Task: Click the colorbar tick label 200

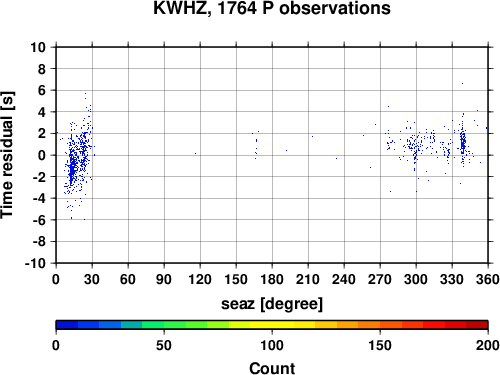Action: (488, 345)
